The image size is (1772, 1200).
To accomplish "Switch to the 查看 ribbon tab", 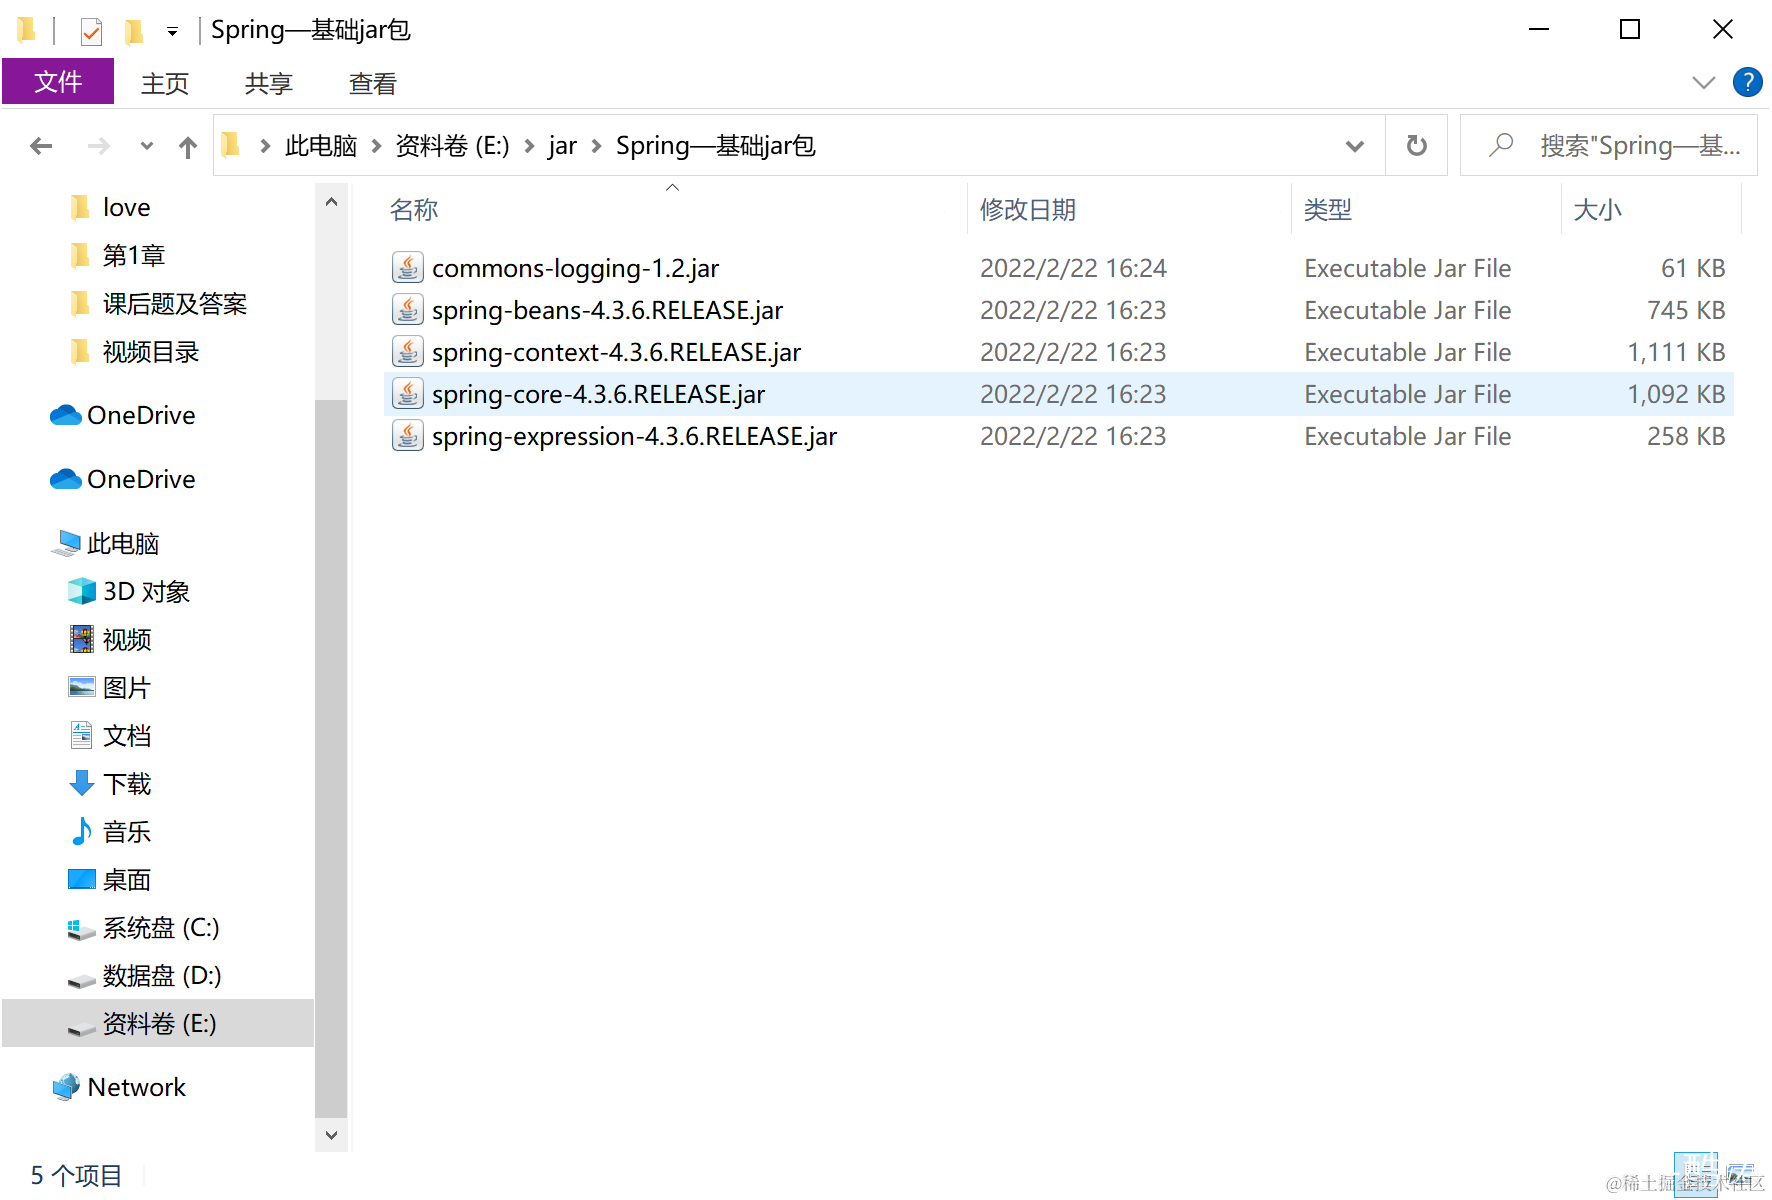I will (372, 83).
